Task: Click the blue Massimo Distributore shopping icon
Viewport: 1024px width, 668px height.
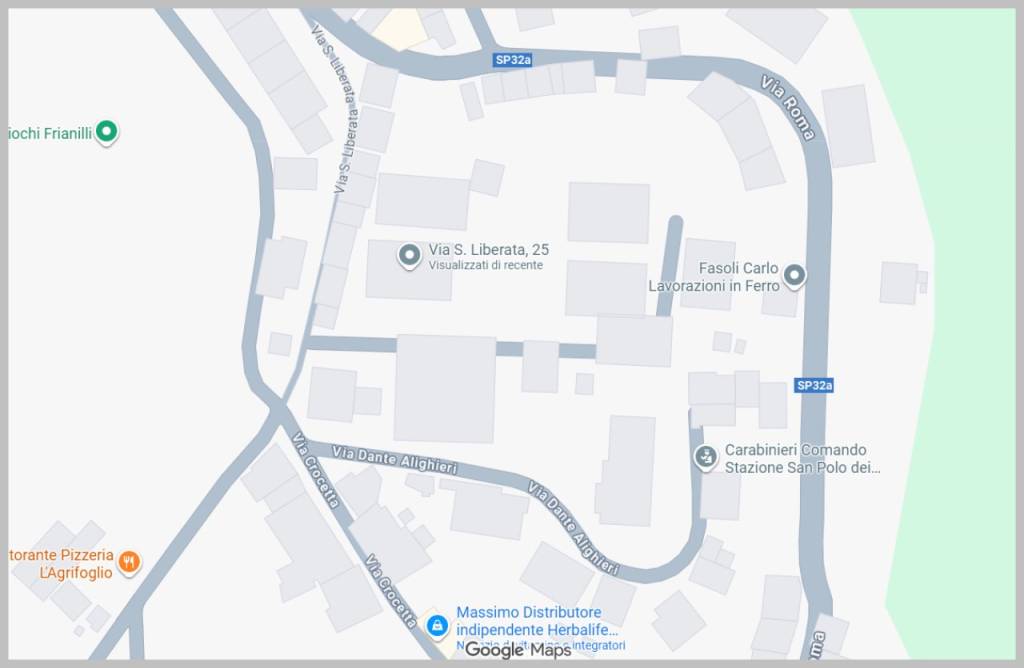Action: pyautogui.click(x=437, y=625)
